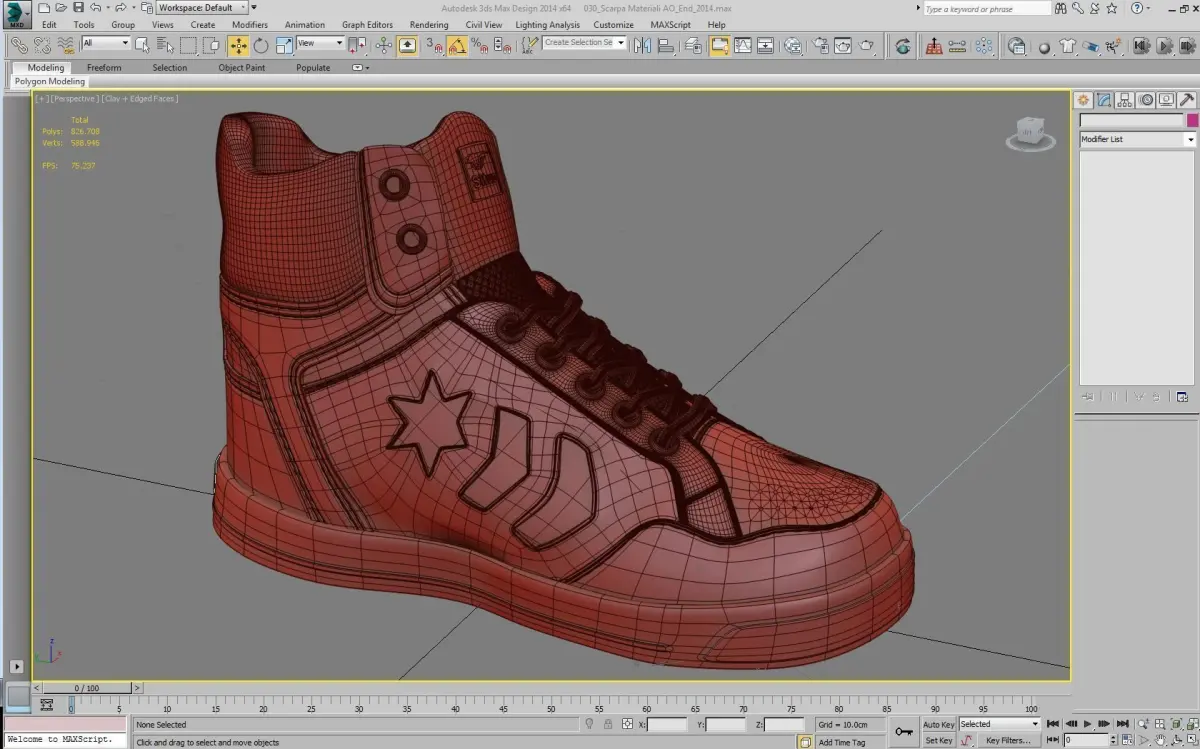
Task: Toggle Angle Snap on the toolbar
Action: (x=457, y=45)
